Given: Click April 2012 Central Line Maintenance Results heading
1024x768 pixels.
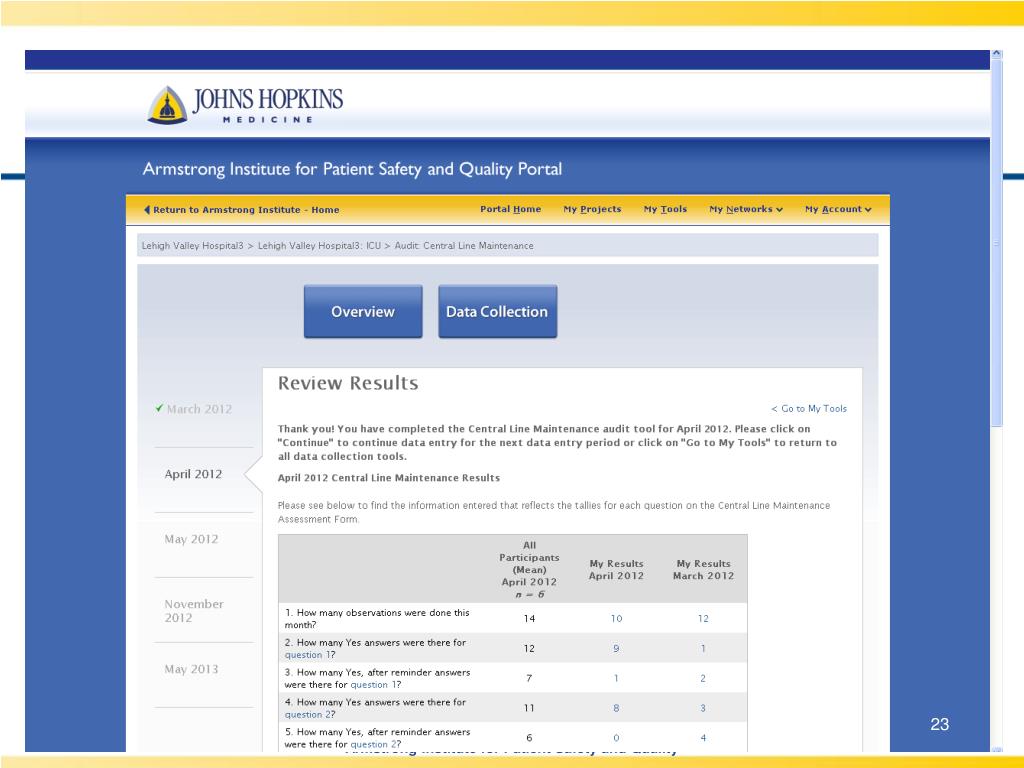Looking at the screenshot, I should (x=389, y=478).
